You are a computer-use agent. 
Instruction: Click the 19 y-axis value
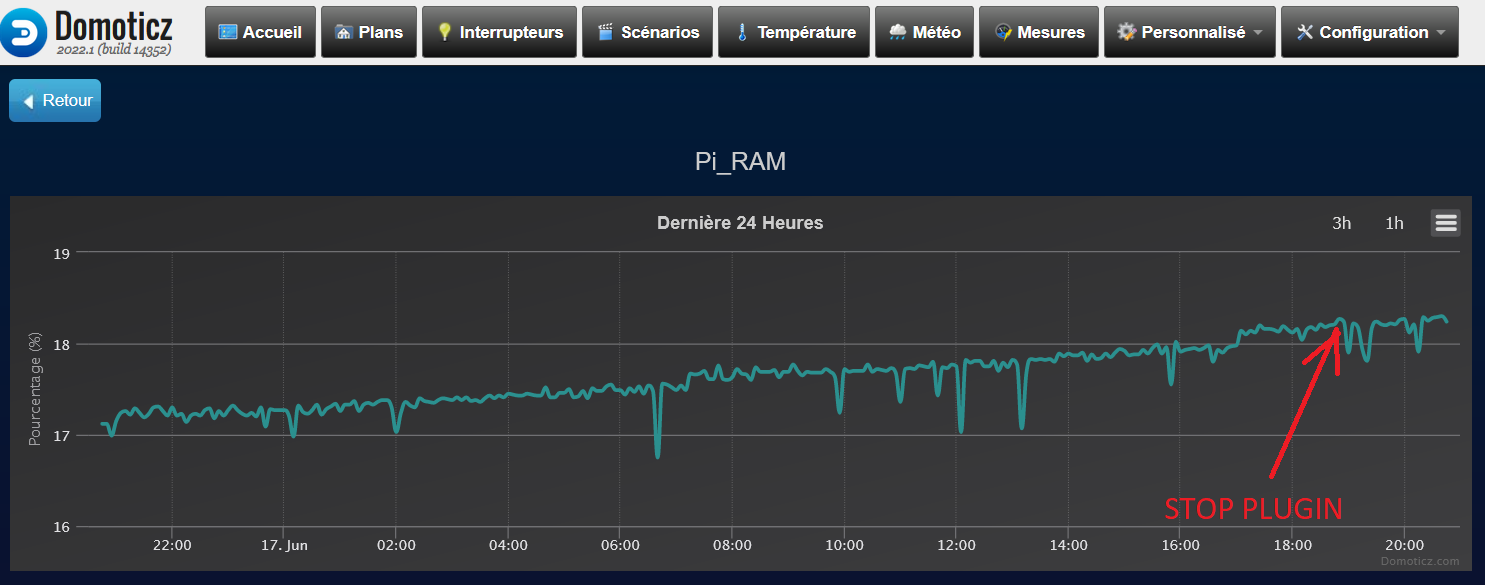click(x=60, y=253)
